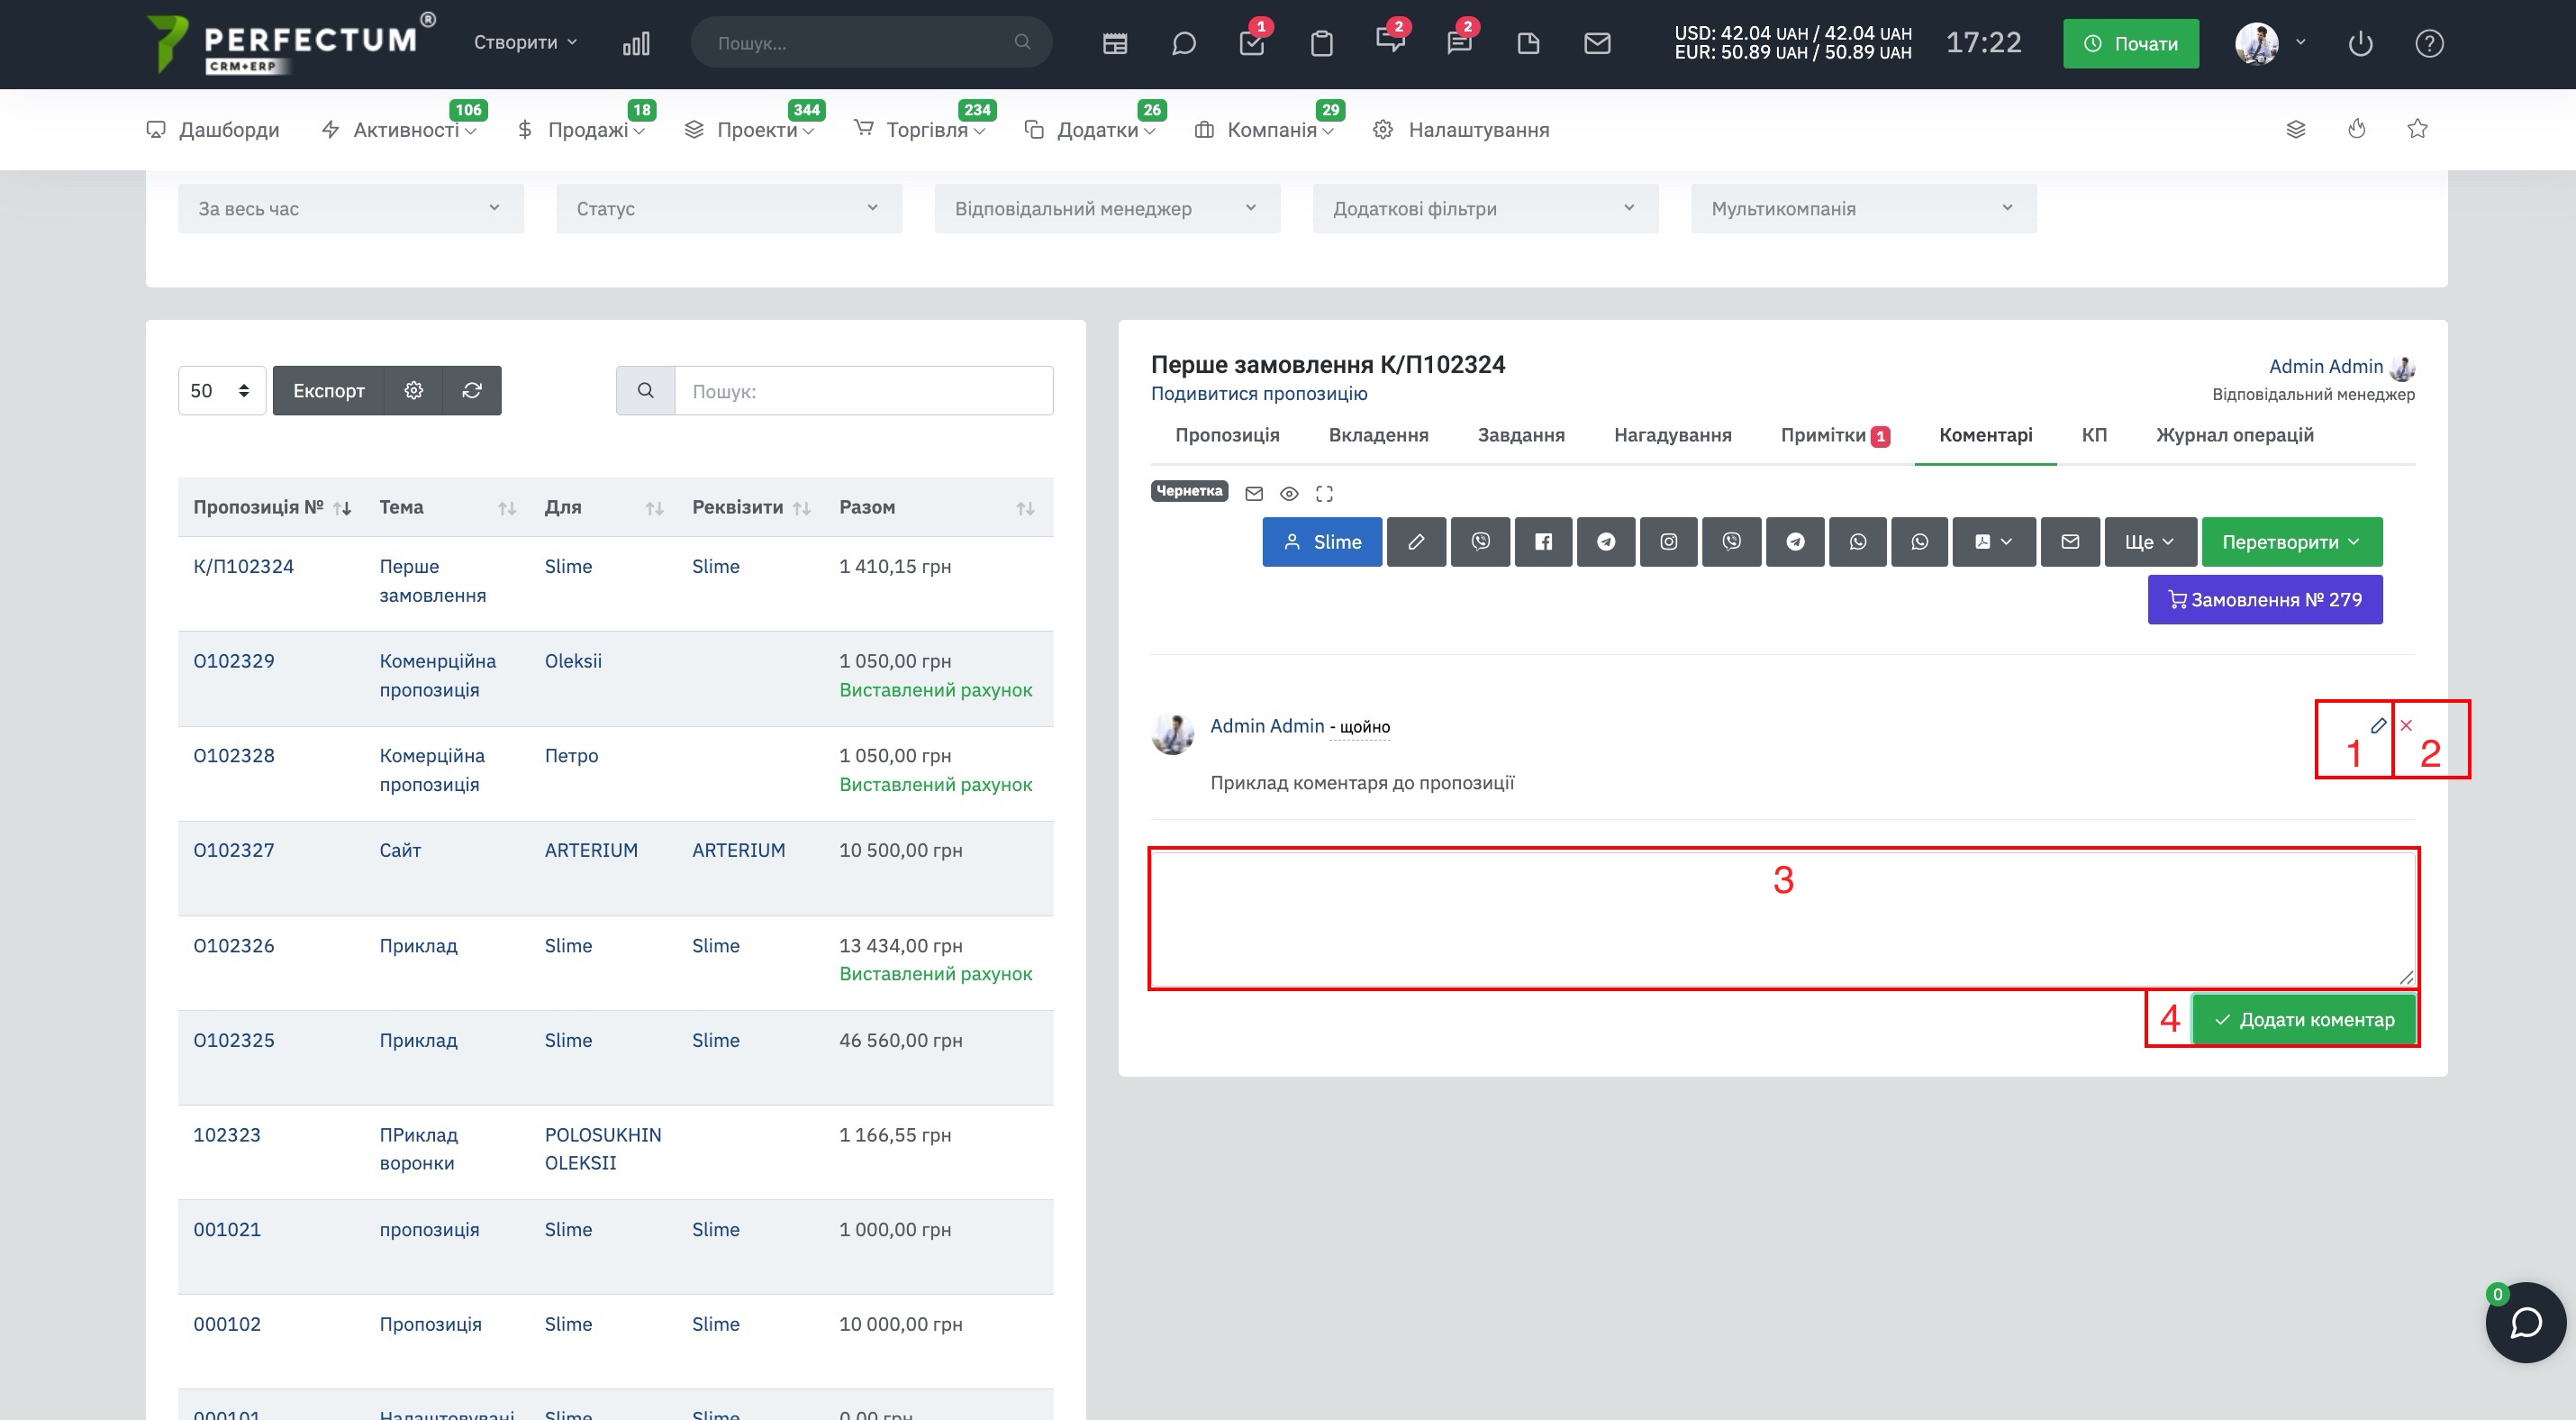
Task: Toggle the favorites star icon
Action: (2417, 128)
